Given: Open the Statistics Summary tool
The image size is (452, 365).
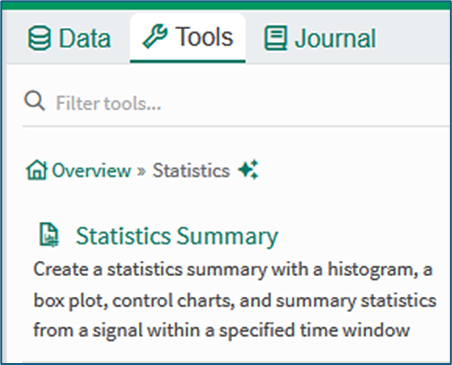Looking at the screenshot, I should coord(177,236).
